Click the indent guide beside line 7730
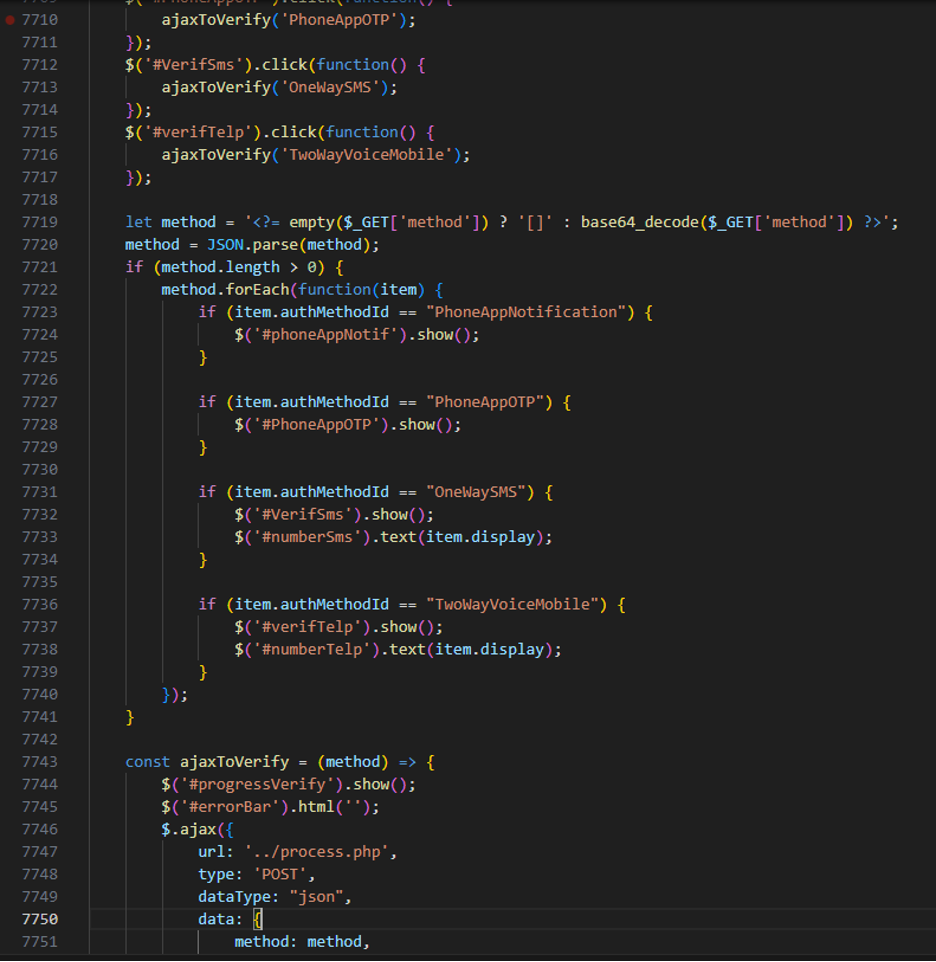The width and height of the screenshot is (936, 962). [162, 469]
